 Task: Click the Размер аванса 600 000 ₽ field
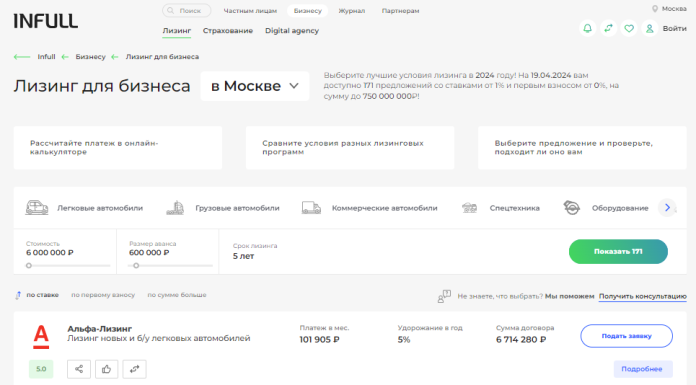click(x=168, y=251)
